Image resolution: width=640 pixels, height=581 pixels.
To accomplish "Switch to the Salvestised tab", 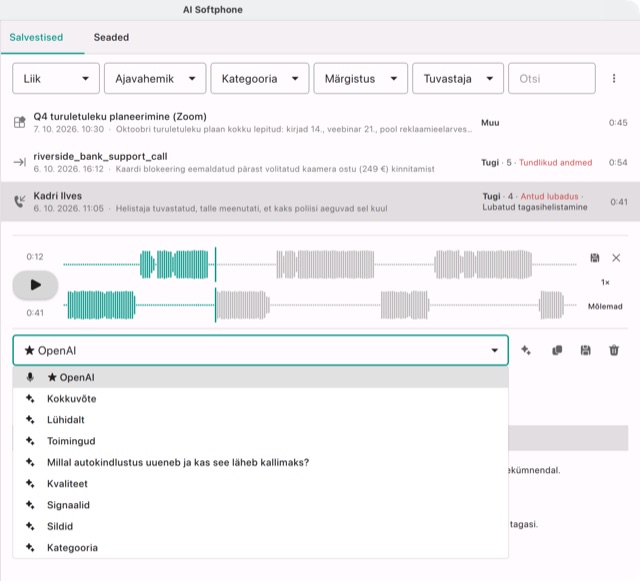I will (x=36, y=37).
